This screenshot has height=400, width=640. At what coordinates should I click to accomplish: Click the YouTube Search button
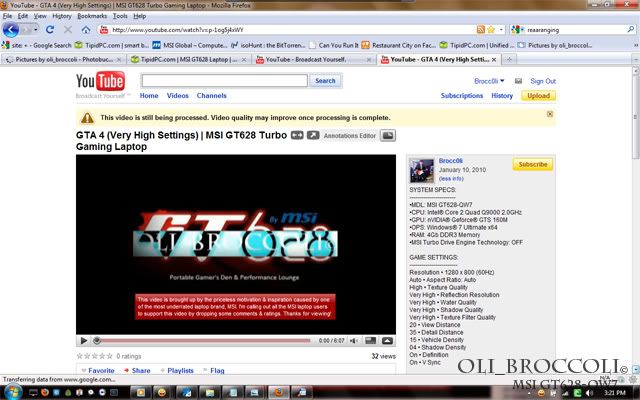[325, 81]
